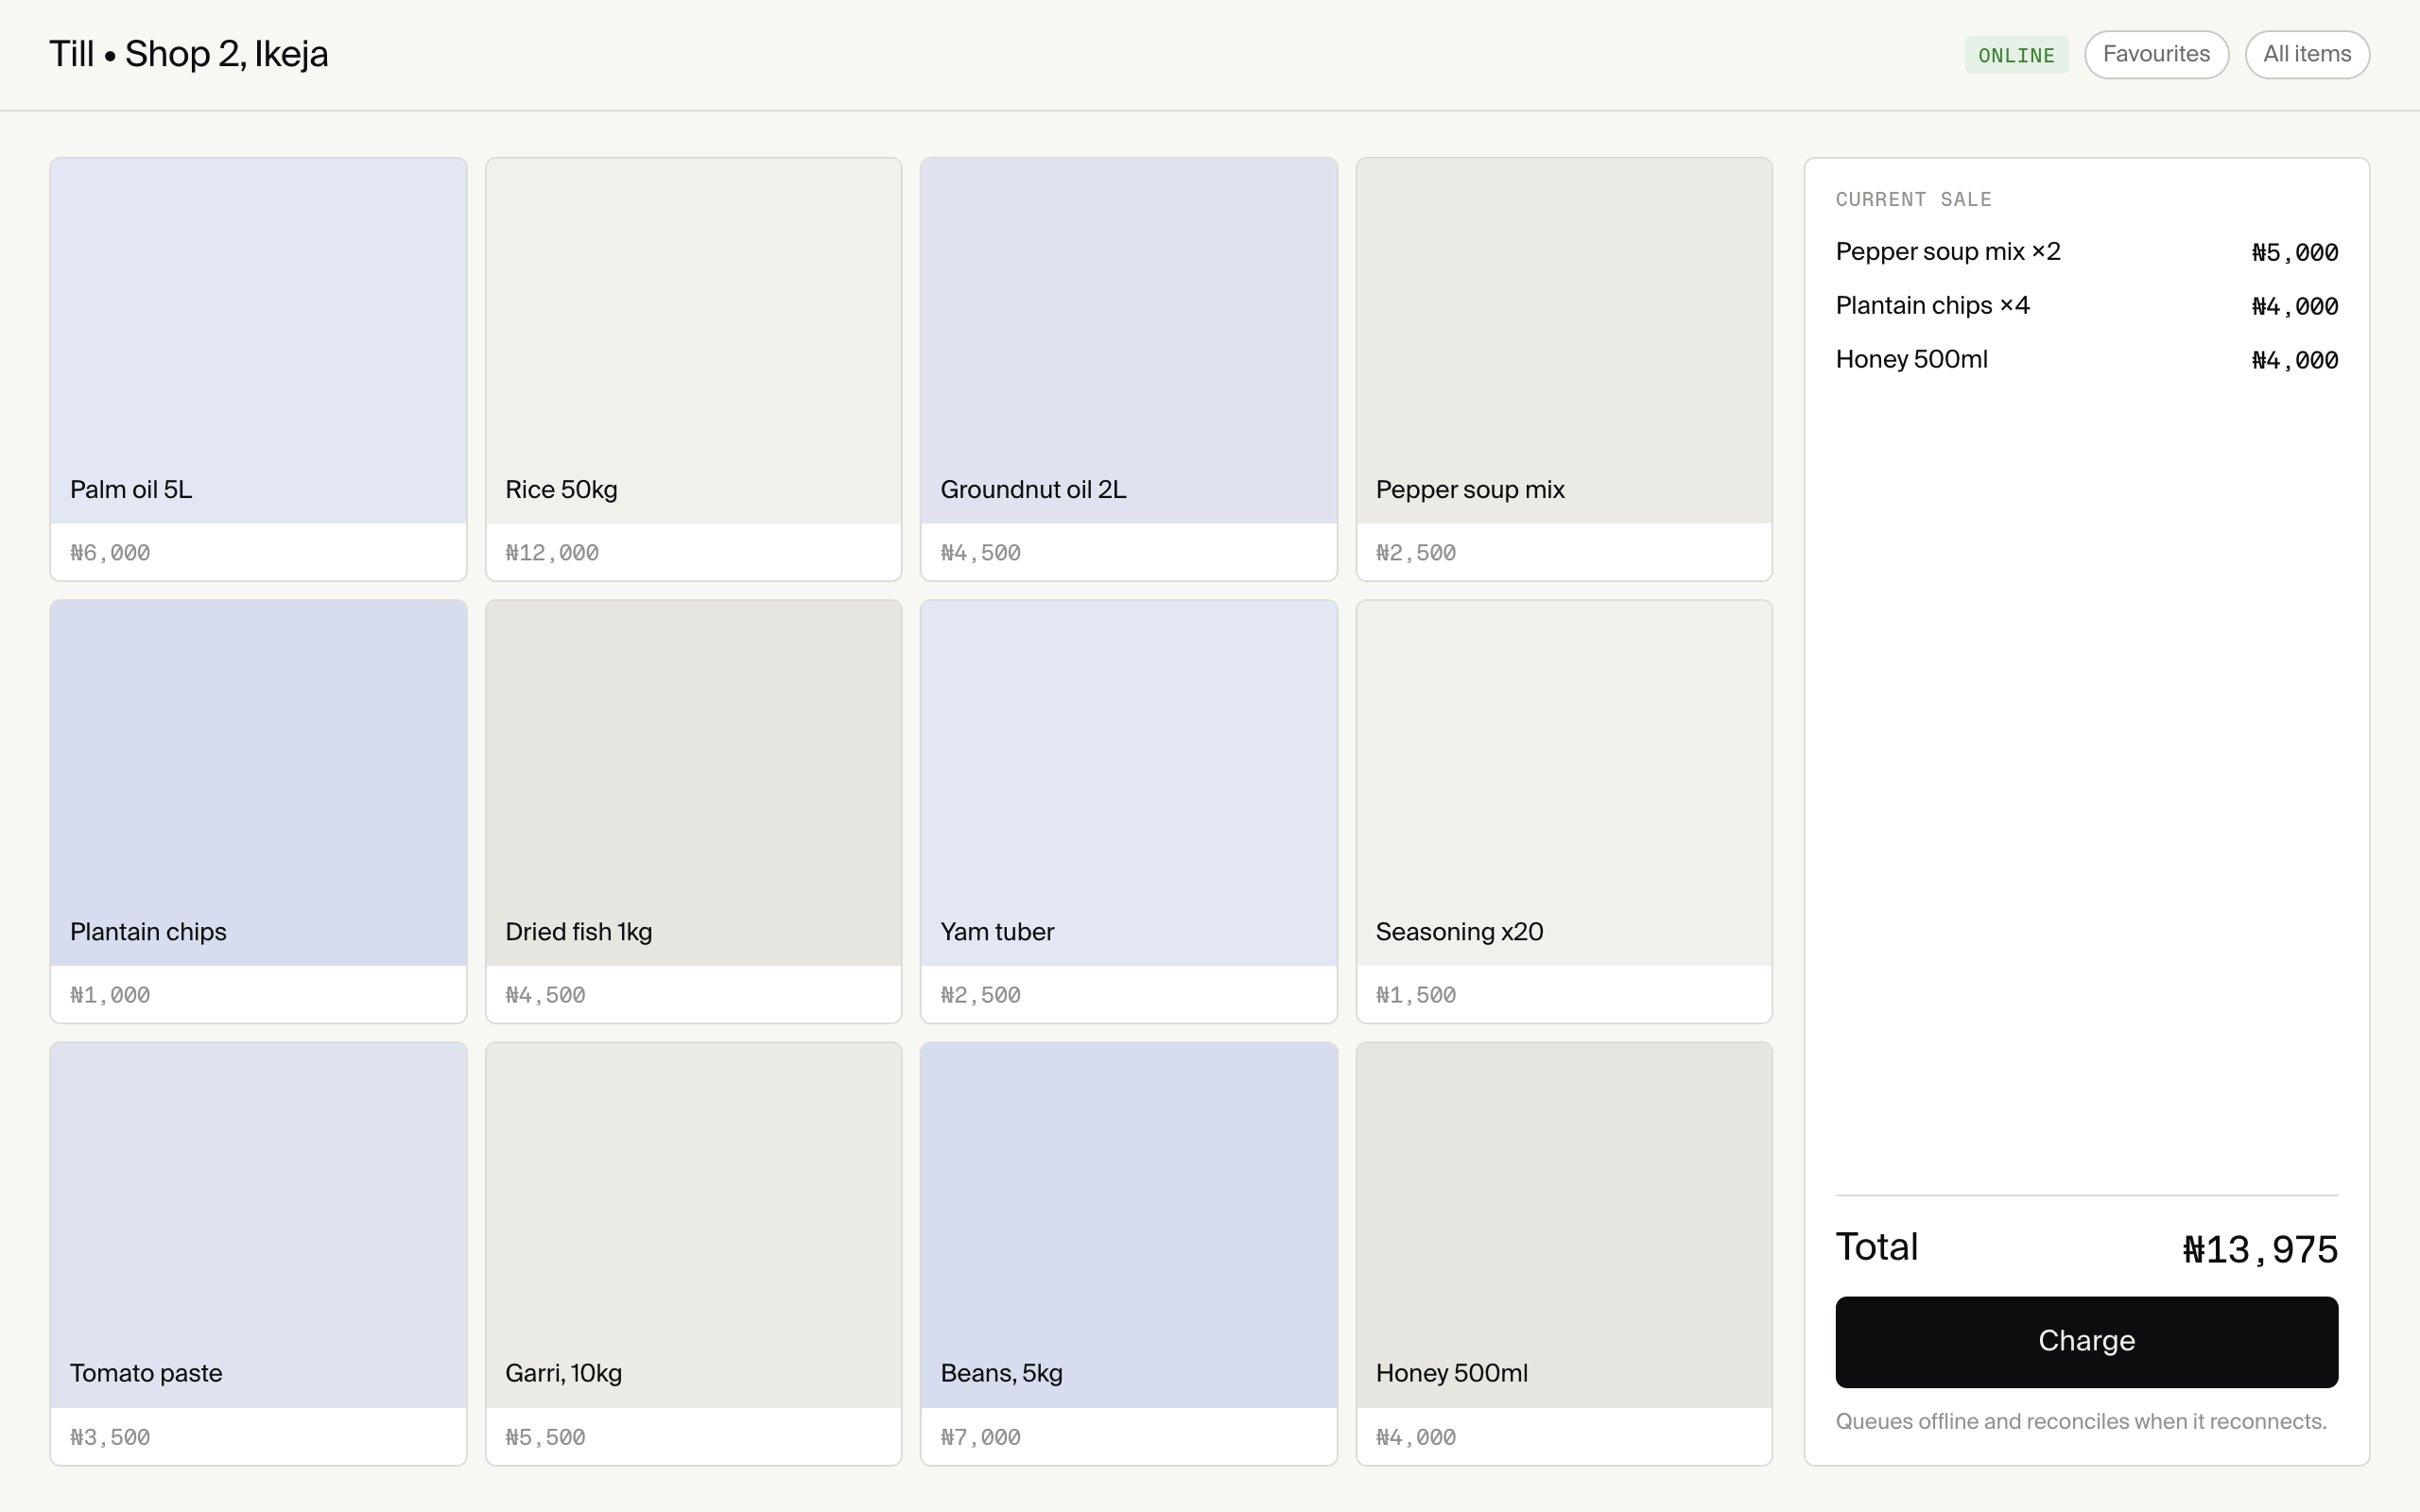
Task: Click the ₦12,000 price under Rice 50kg
Action: point(552,553)
